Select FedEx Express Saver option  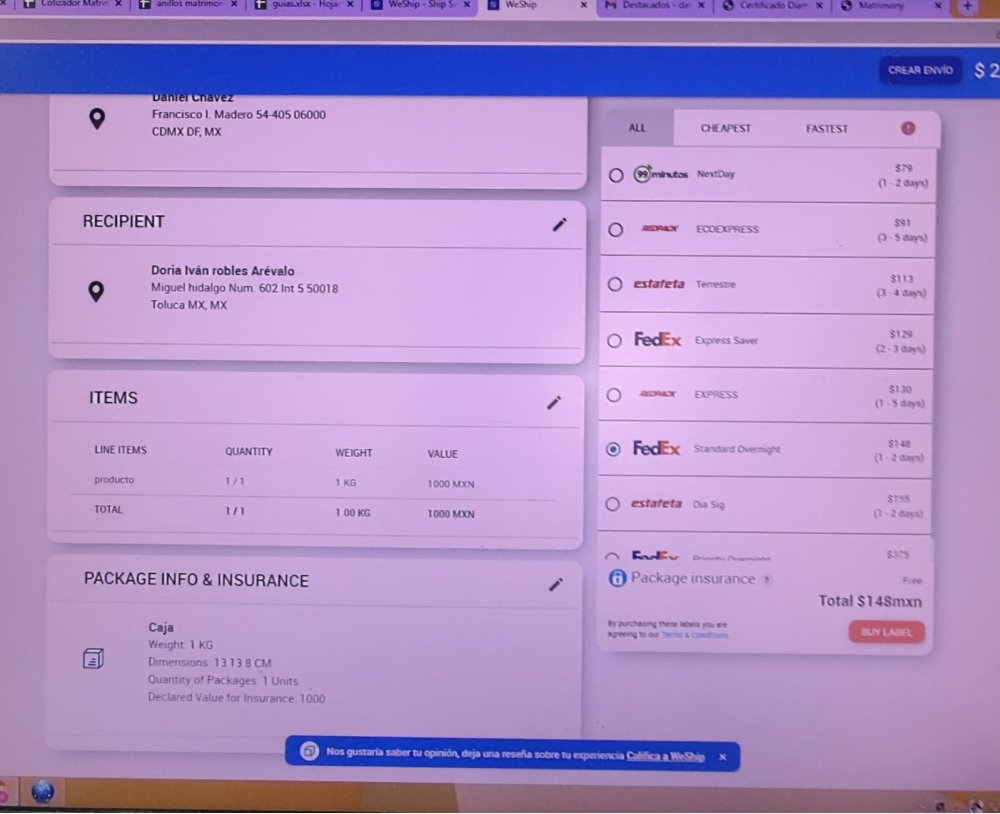pos(615,341)
